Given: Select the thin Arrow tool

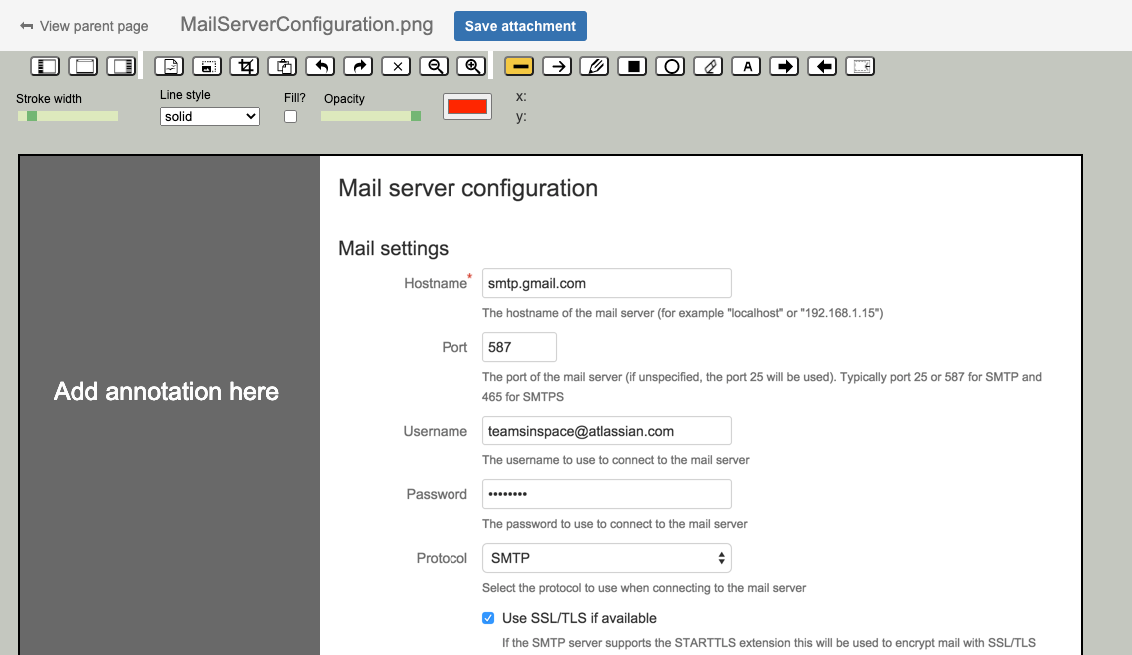Looking at the screenshot, I should [557, 66].
